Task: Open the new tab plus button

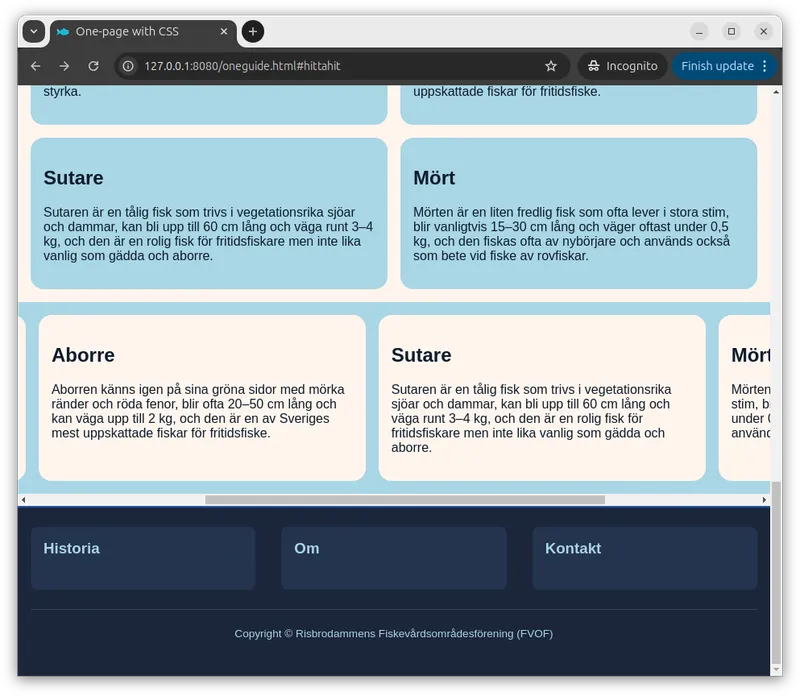Action: click(x=253, y=31)
